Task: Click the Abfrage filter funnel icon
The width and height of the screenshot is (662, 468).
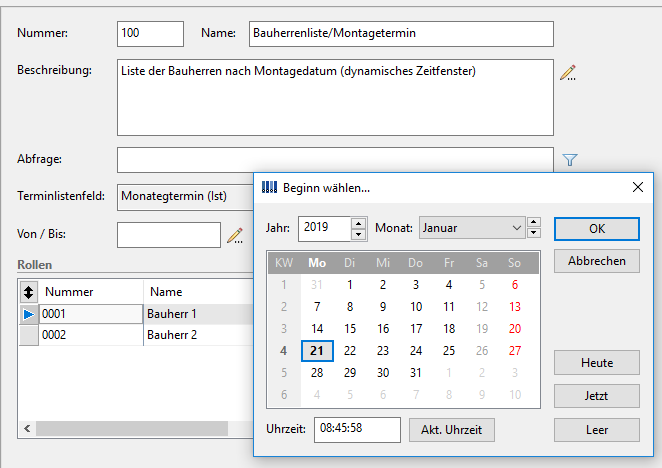Action: (x=570, y=160)
